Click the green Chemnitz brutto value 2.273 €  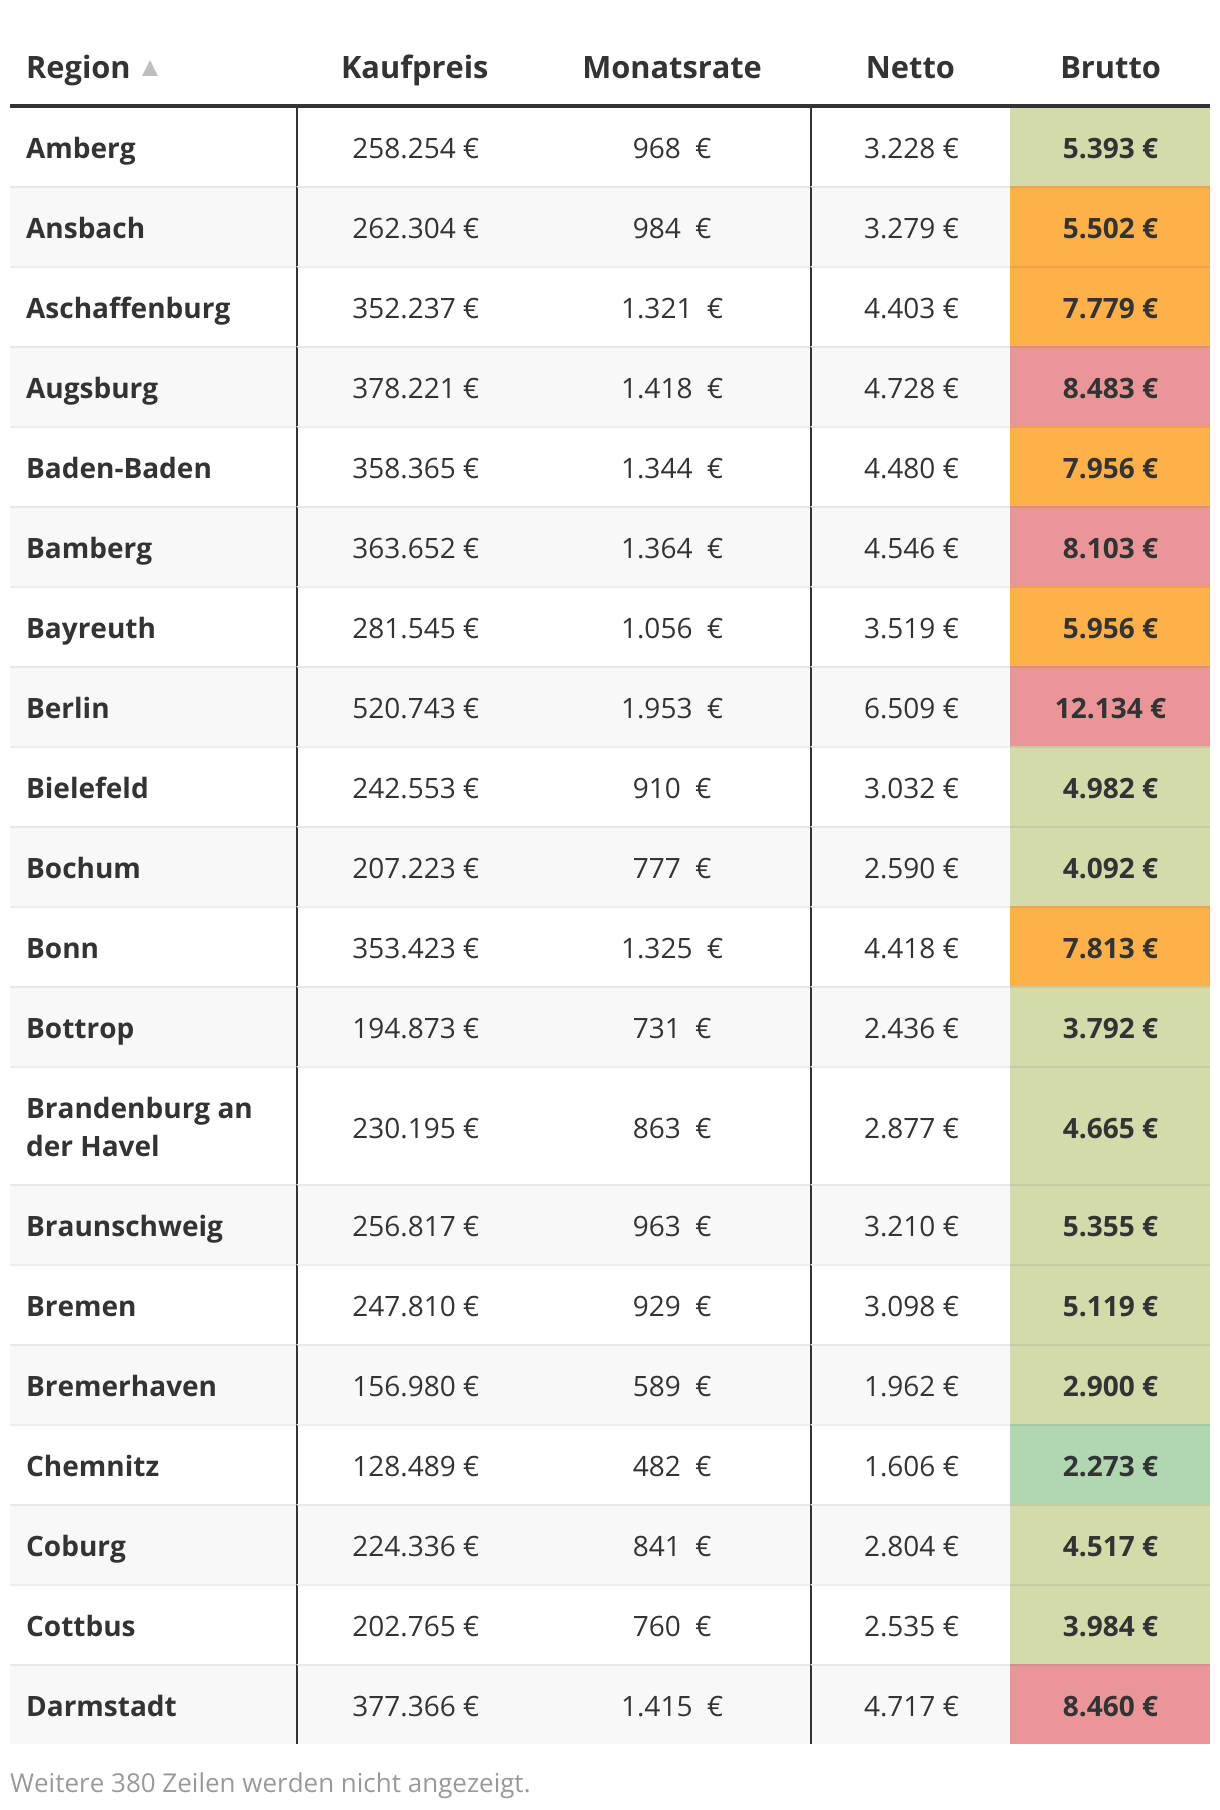1109,1466
